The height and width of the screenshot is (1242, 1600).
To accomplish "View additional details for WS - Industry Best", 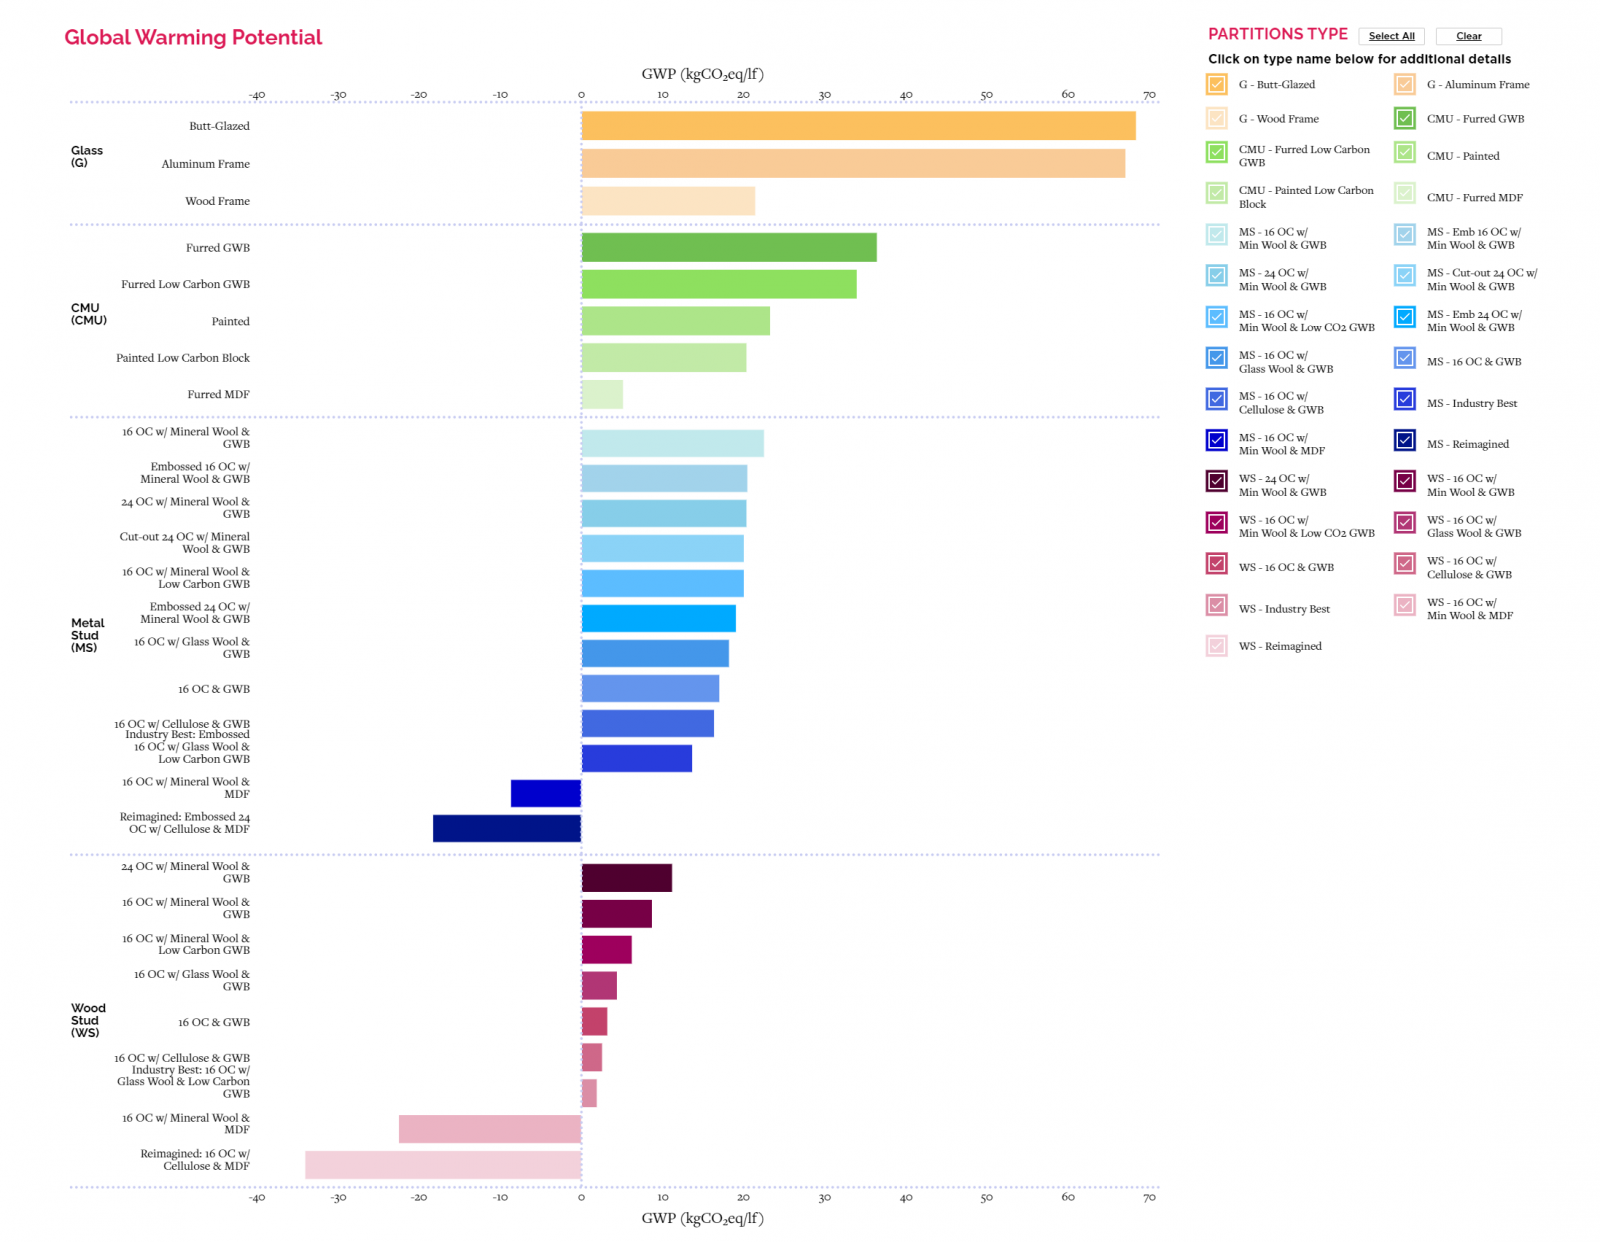I will 1287,607.
